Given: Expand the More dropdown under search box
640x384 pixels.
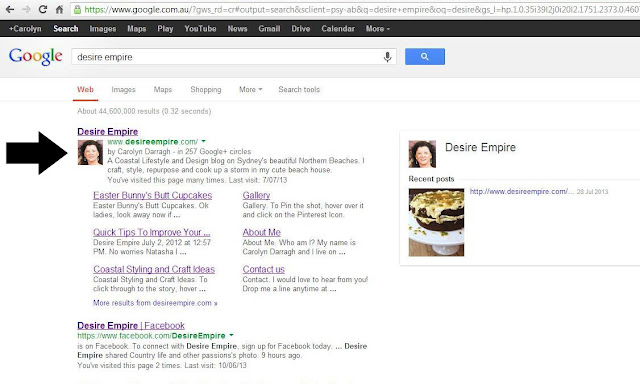Looking at the screenshot, I should (x=250, y=89).
